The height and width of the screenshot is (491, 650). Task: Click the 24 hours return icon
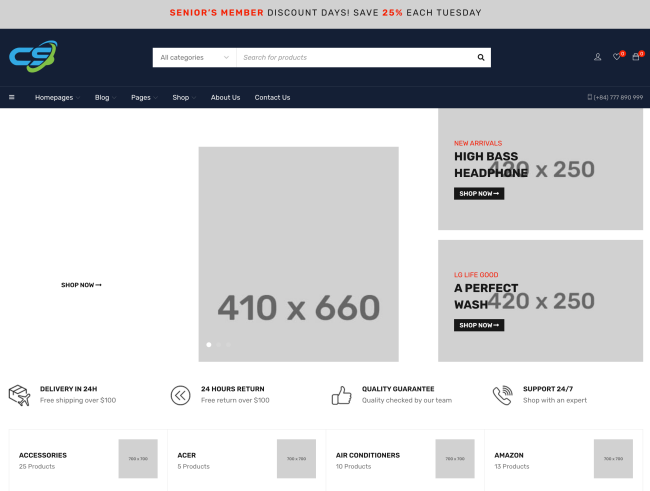(180, 395)
